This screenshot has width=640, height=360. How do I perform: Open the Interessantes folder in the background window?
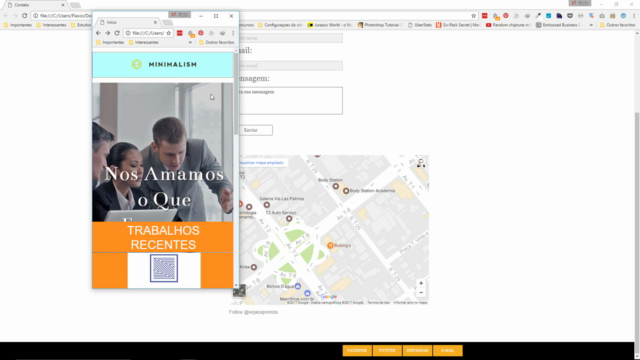click(51, 25)
